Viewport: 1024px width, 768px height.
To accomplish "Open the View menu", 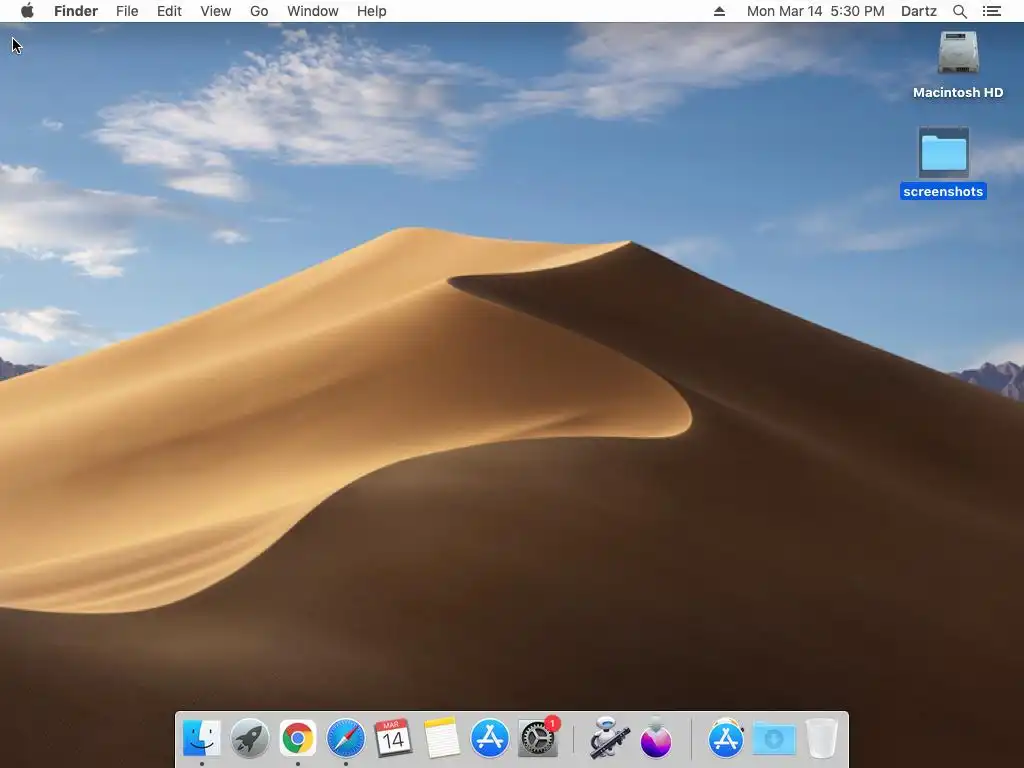I will tap(216, 11).
